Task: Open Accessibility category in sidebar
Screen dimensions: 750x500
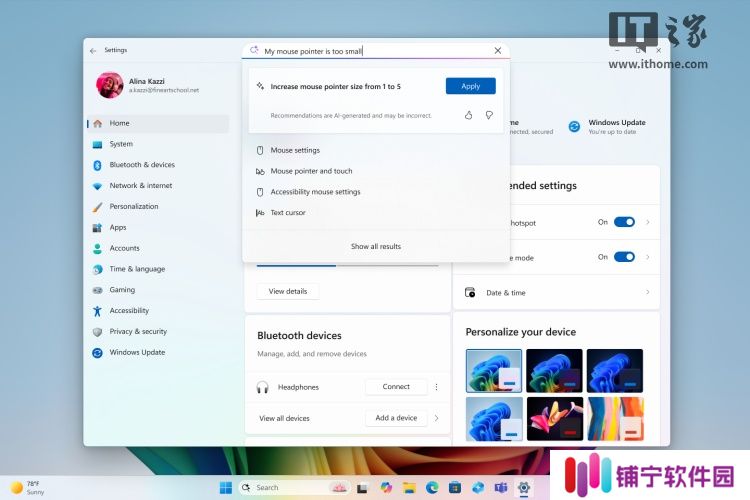Action: pyautogui.click(x=158, y=311)
